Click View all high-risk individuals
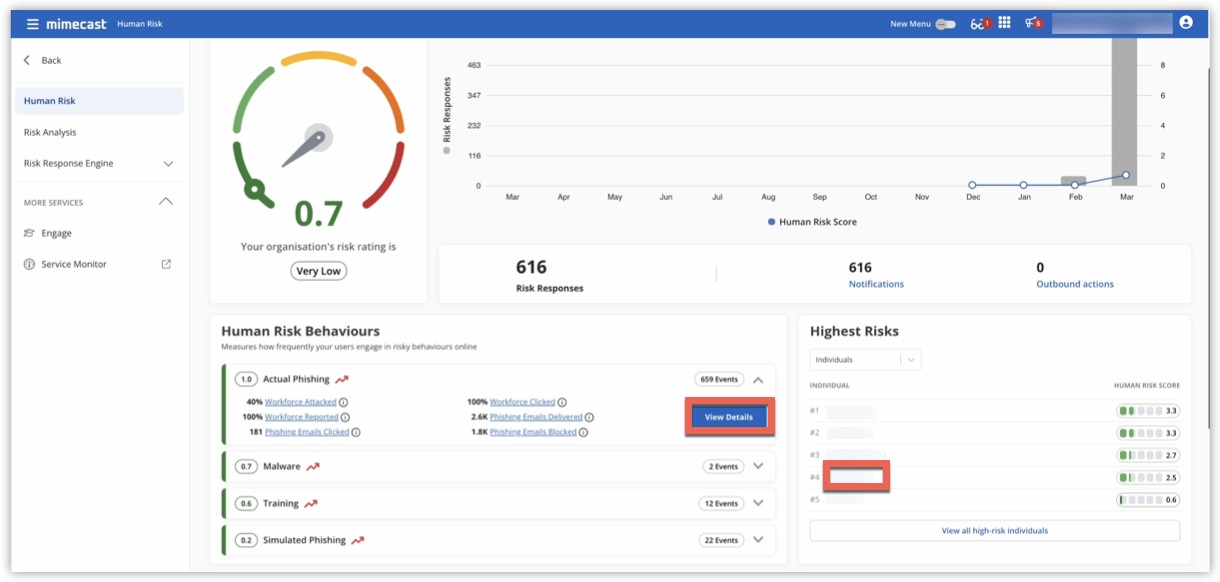This screenshot has height=582, width=1220. [x=994, y=531]
